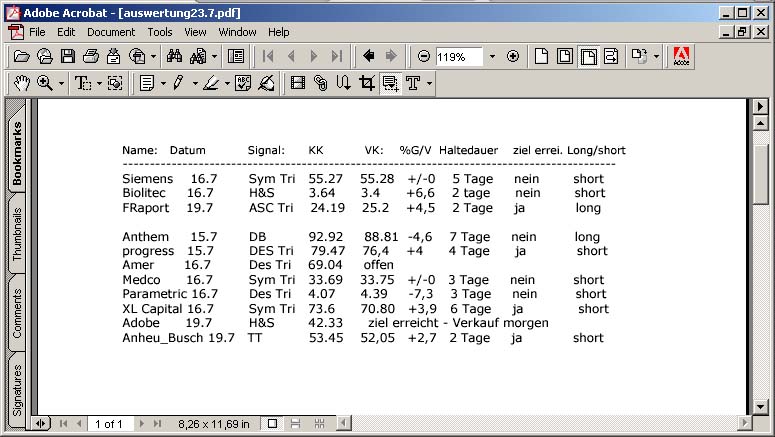The image size is (775, 437).
Task: Expand the Pencil tool dropdown arrow
Action: pyautogui.click(x=195, y=84)
